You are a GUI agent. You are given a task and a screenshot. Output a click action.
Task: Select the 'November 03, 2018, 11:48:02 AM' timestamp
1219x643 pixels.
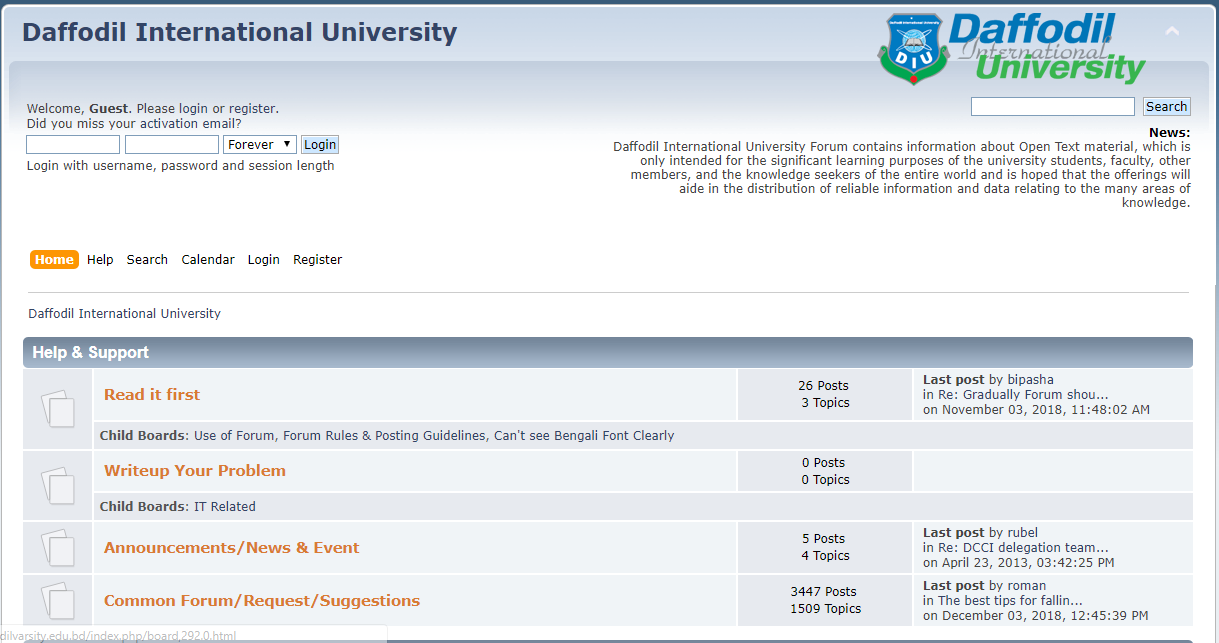click(x=1045, y=410)
